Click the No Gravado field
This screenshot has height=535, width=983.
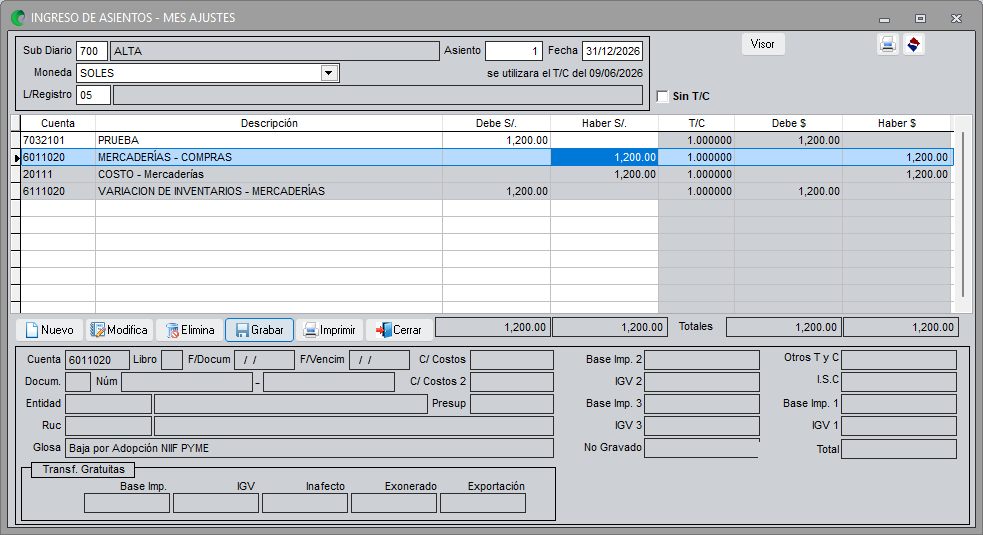click(702, 448)
